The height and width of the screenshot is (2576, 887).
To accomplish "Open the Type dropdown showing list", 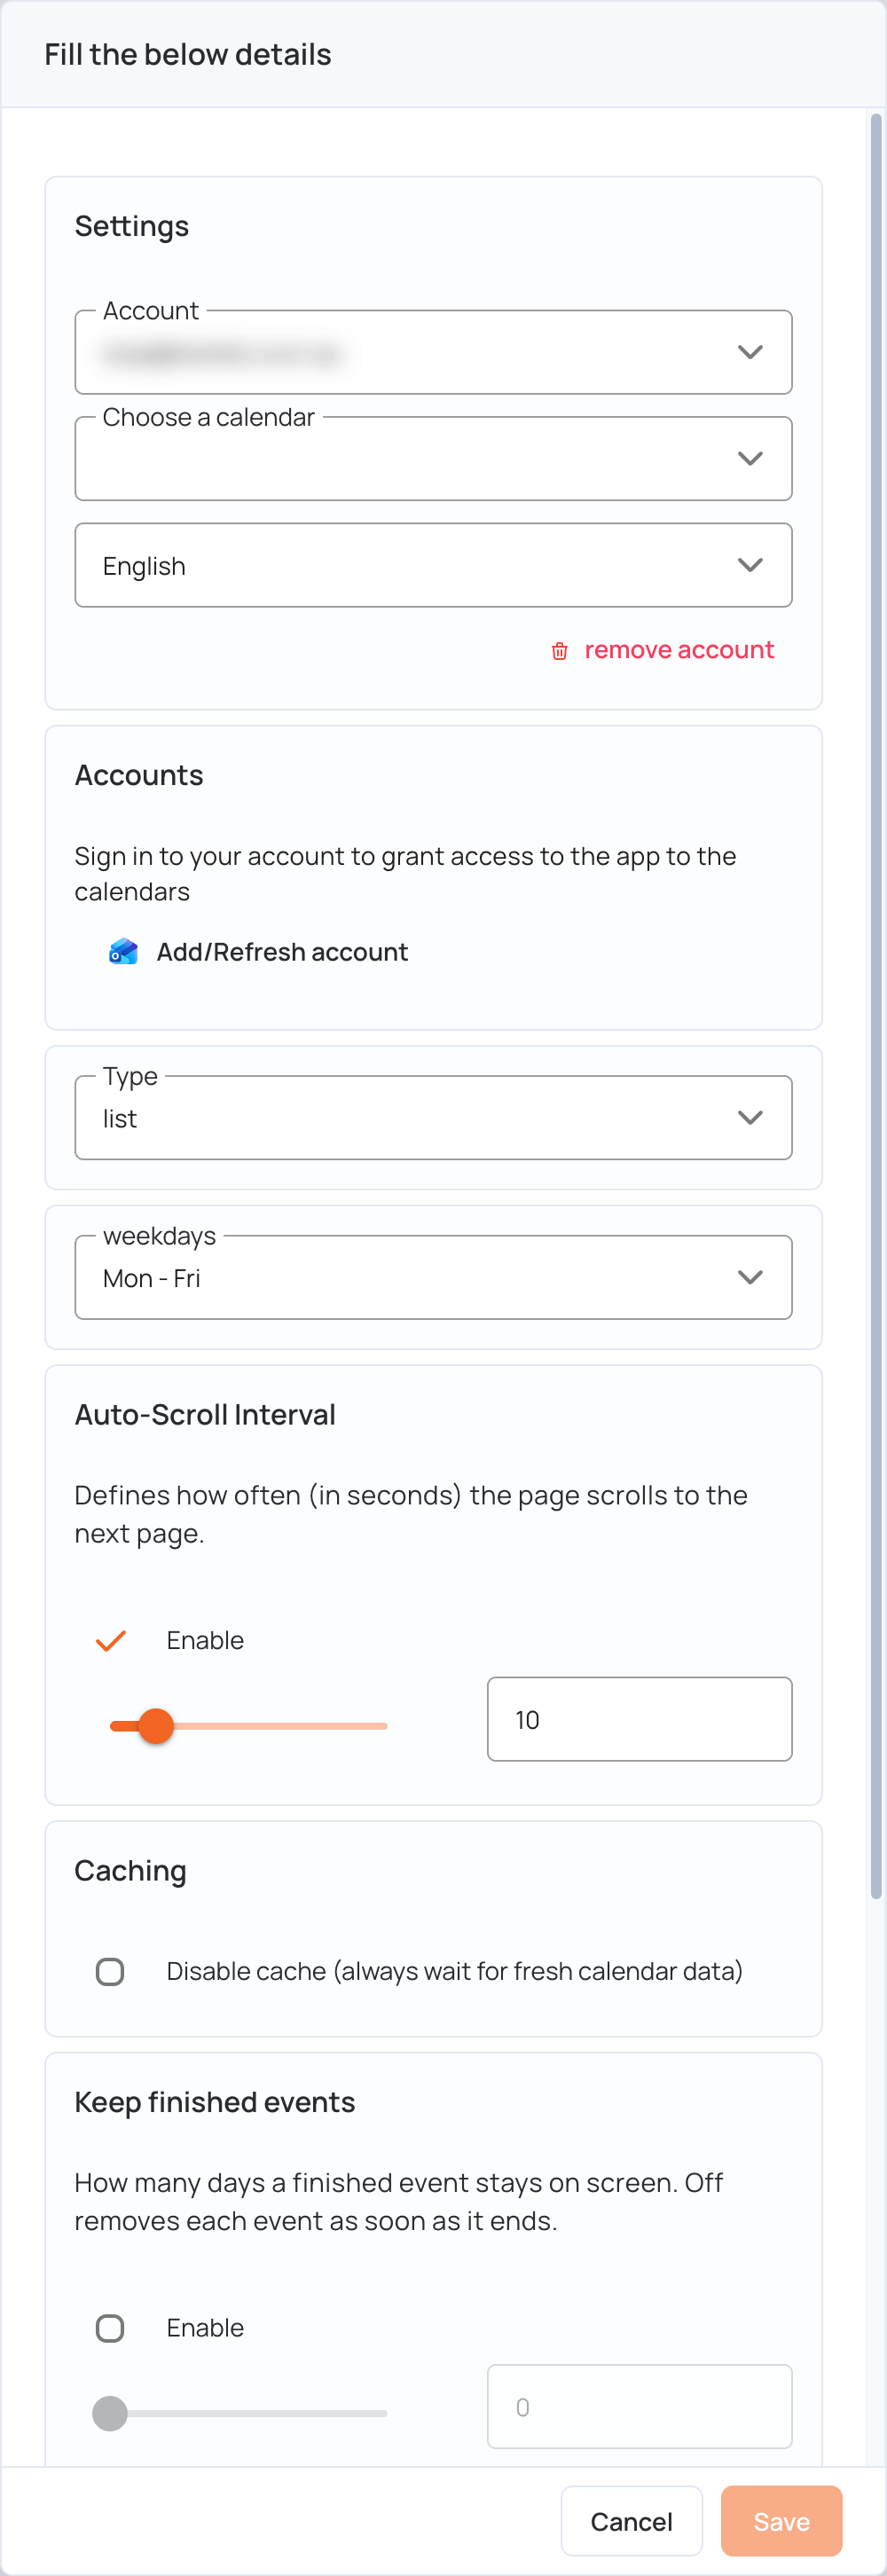I will tap(433, 1118).
